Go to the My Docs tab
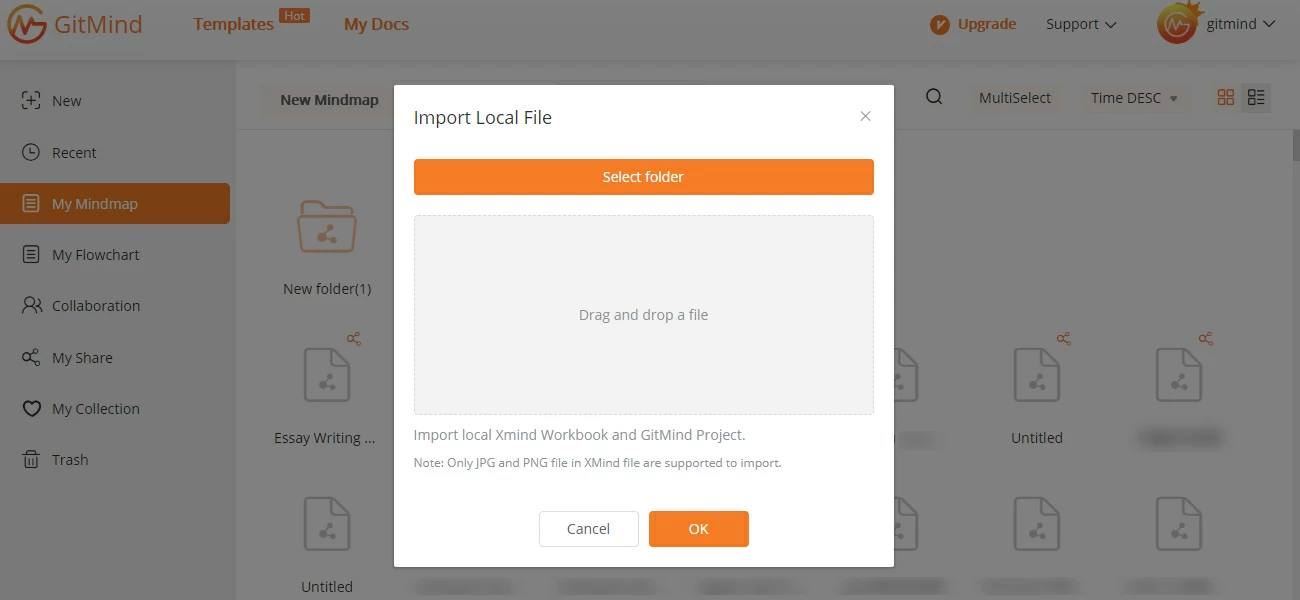 (376, 24)
